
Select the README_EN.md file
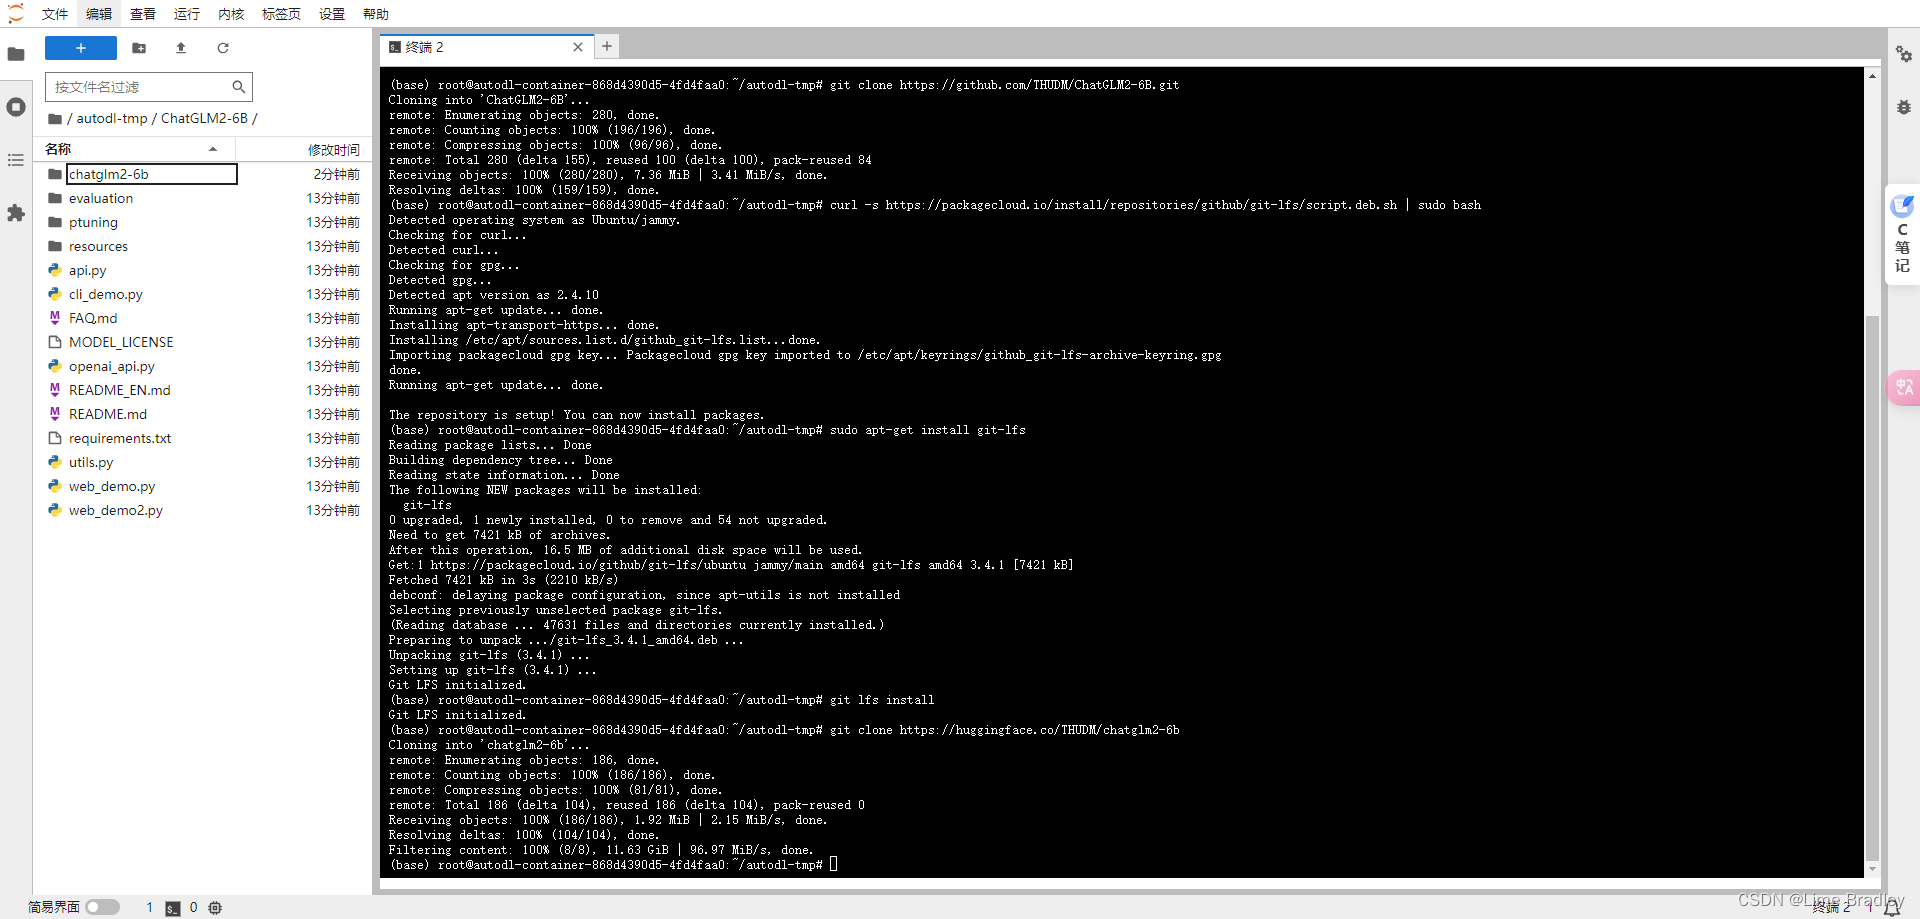pyautogui.click(x=203, y=390)
